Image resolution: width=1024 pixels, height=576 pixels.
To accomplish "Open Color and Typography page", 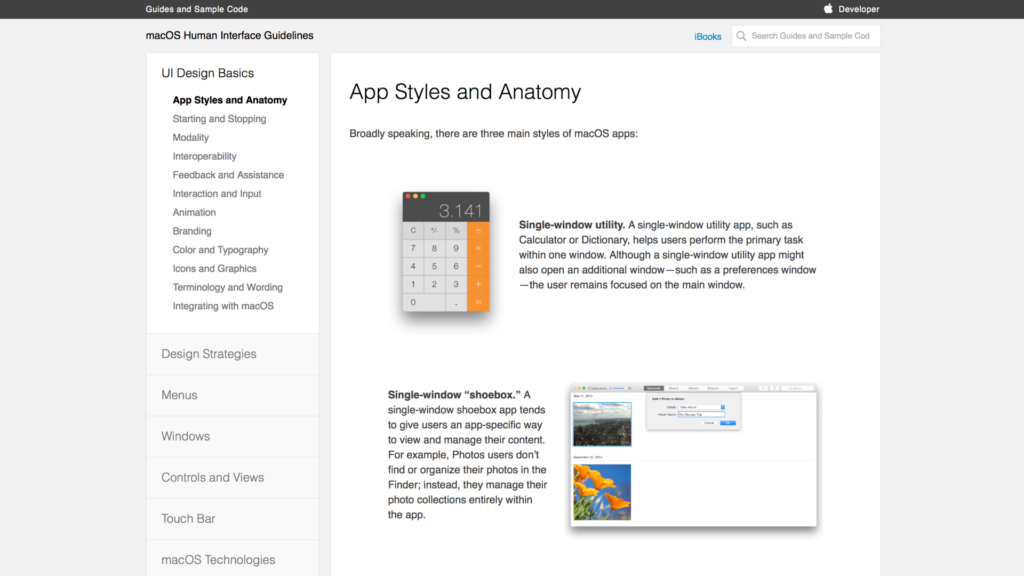I will click(220, 250).
